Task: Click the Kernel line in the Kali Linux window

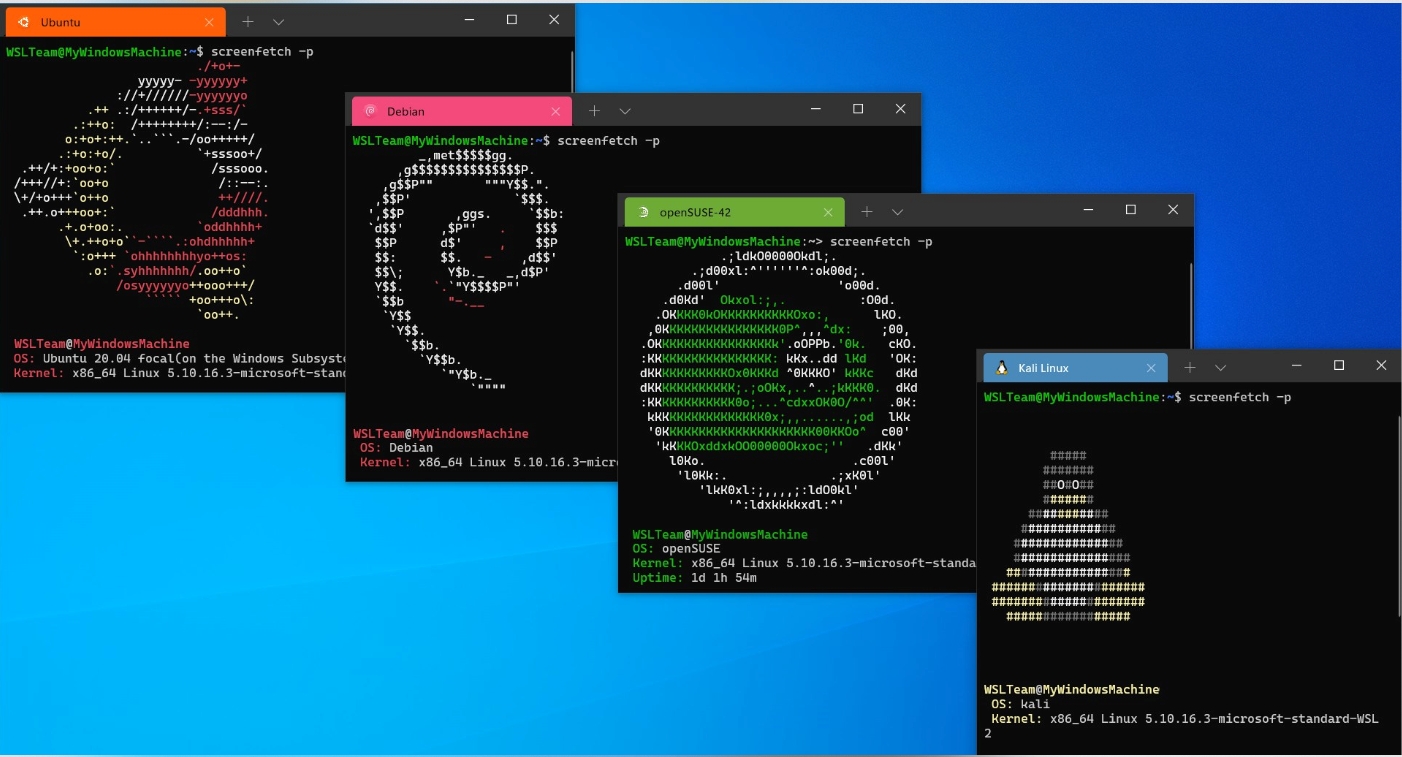Action: pos(1184,719)
